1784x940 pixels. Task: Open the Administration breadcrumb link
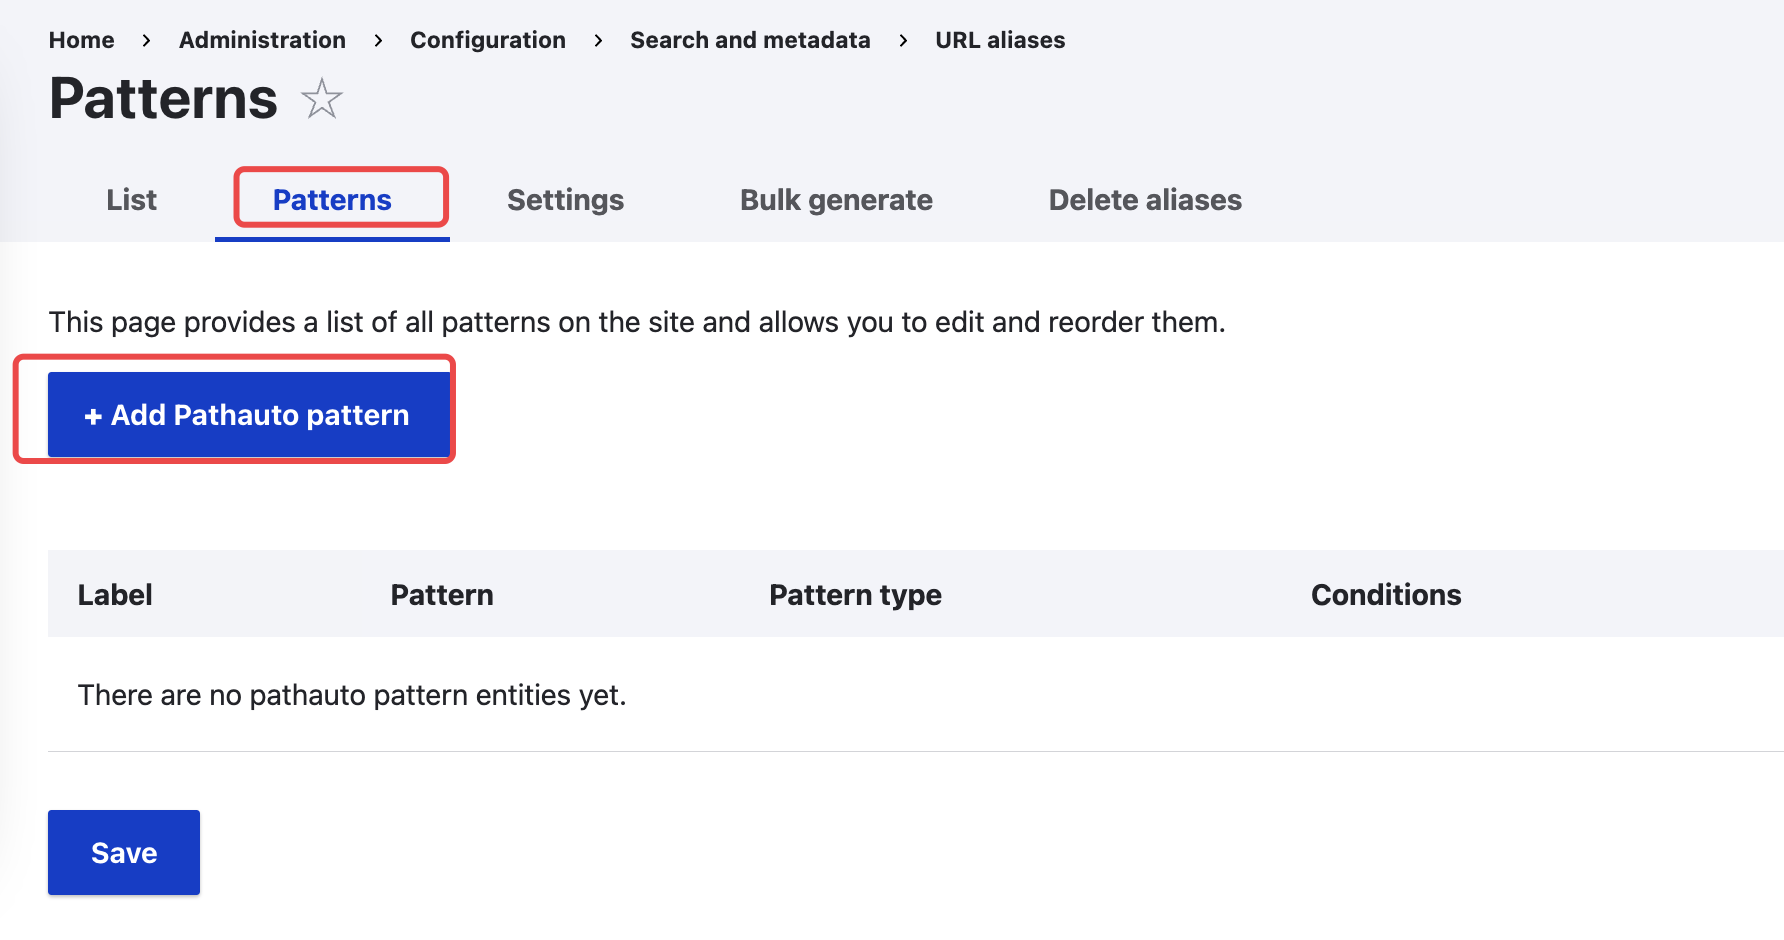coord(262,40)
